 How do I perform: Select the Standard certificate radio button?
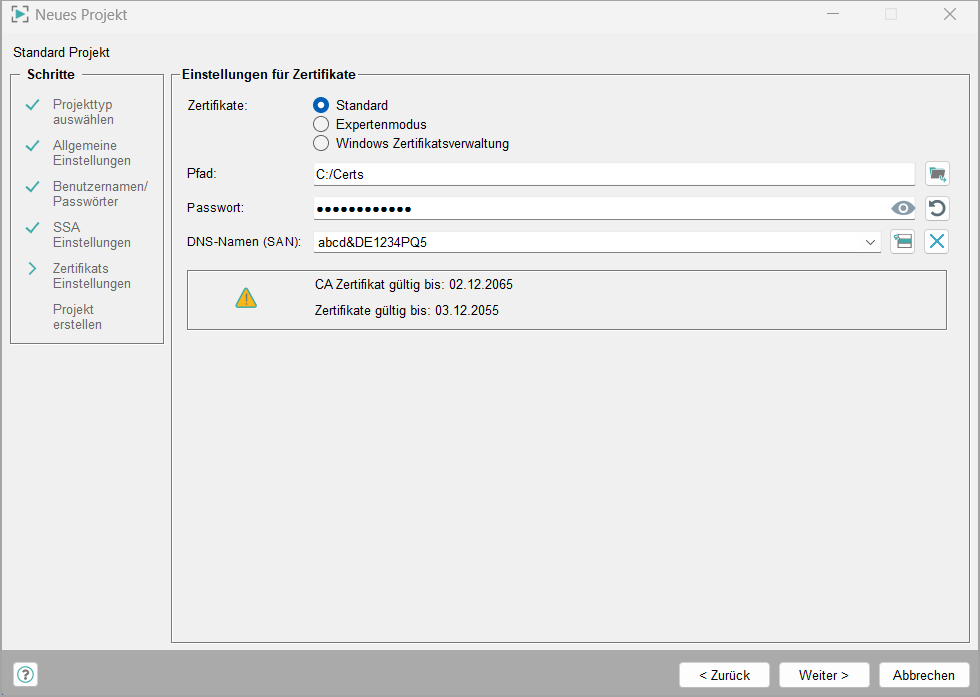coord(321,105)
